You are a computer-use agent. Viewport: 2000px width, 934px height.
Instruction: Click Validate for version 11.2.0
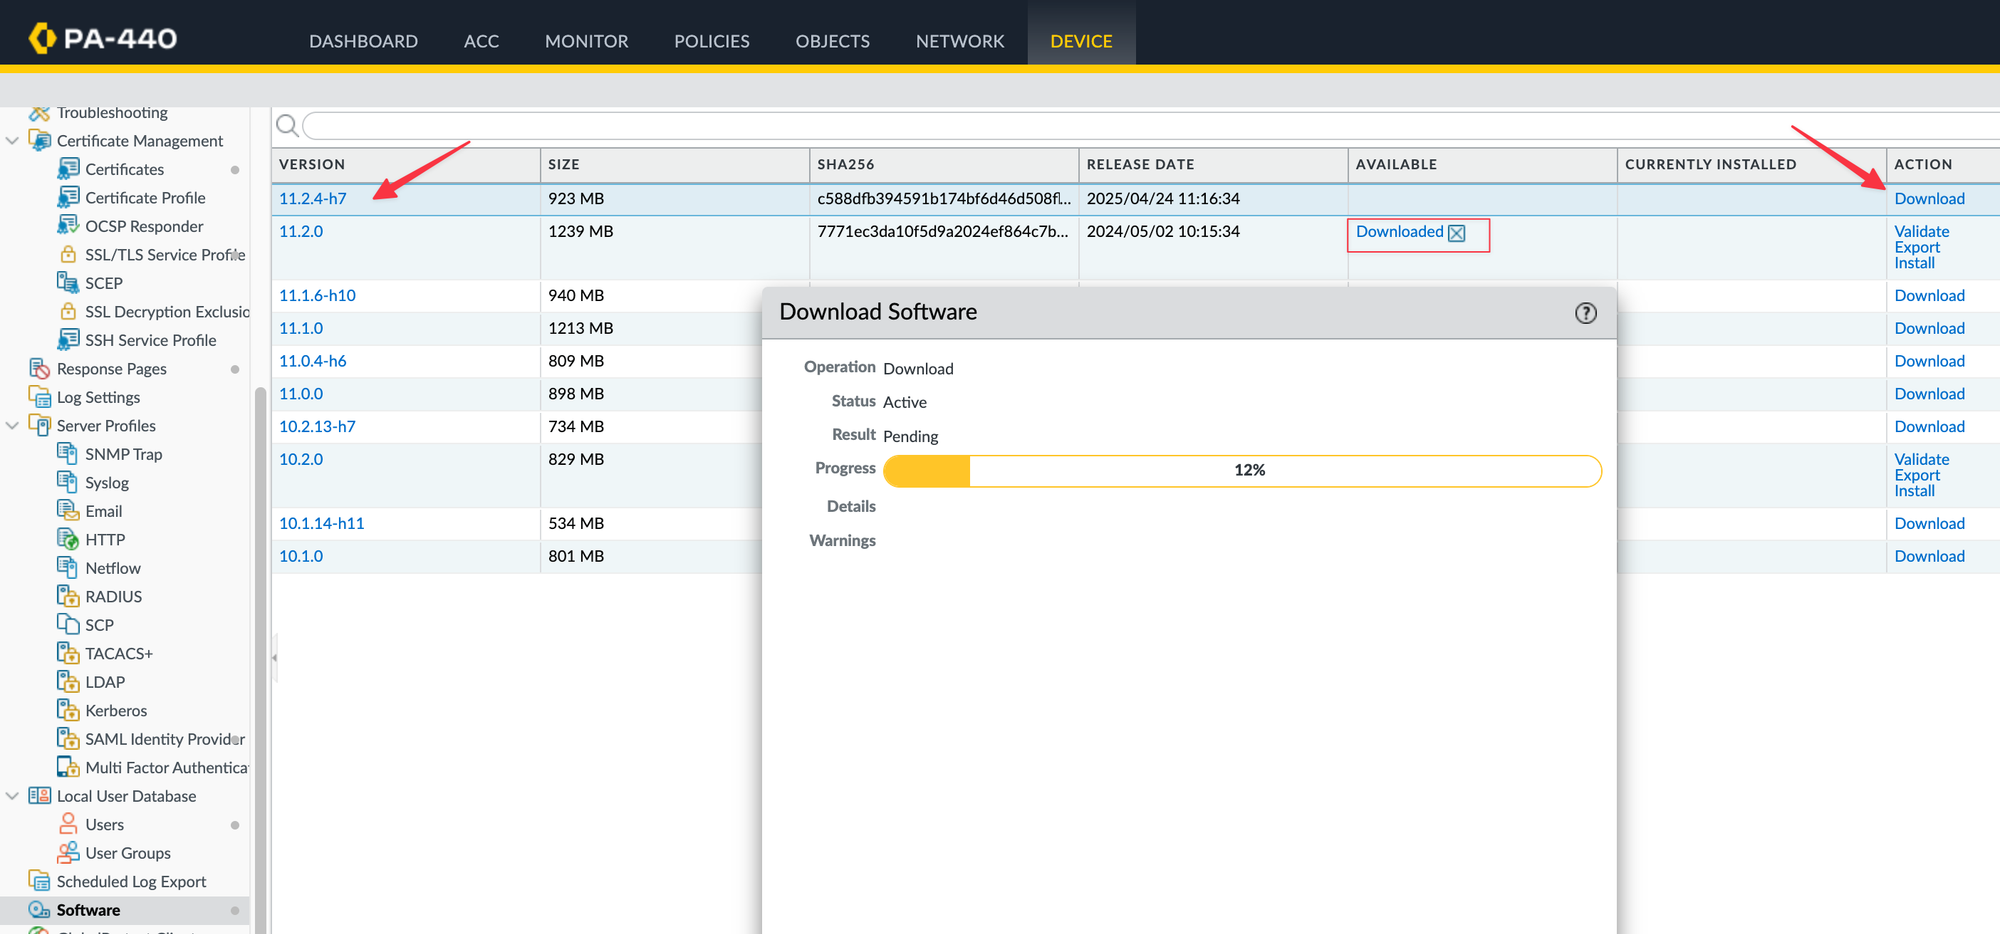[1921, 231]
